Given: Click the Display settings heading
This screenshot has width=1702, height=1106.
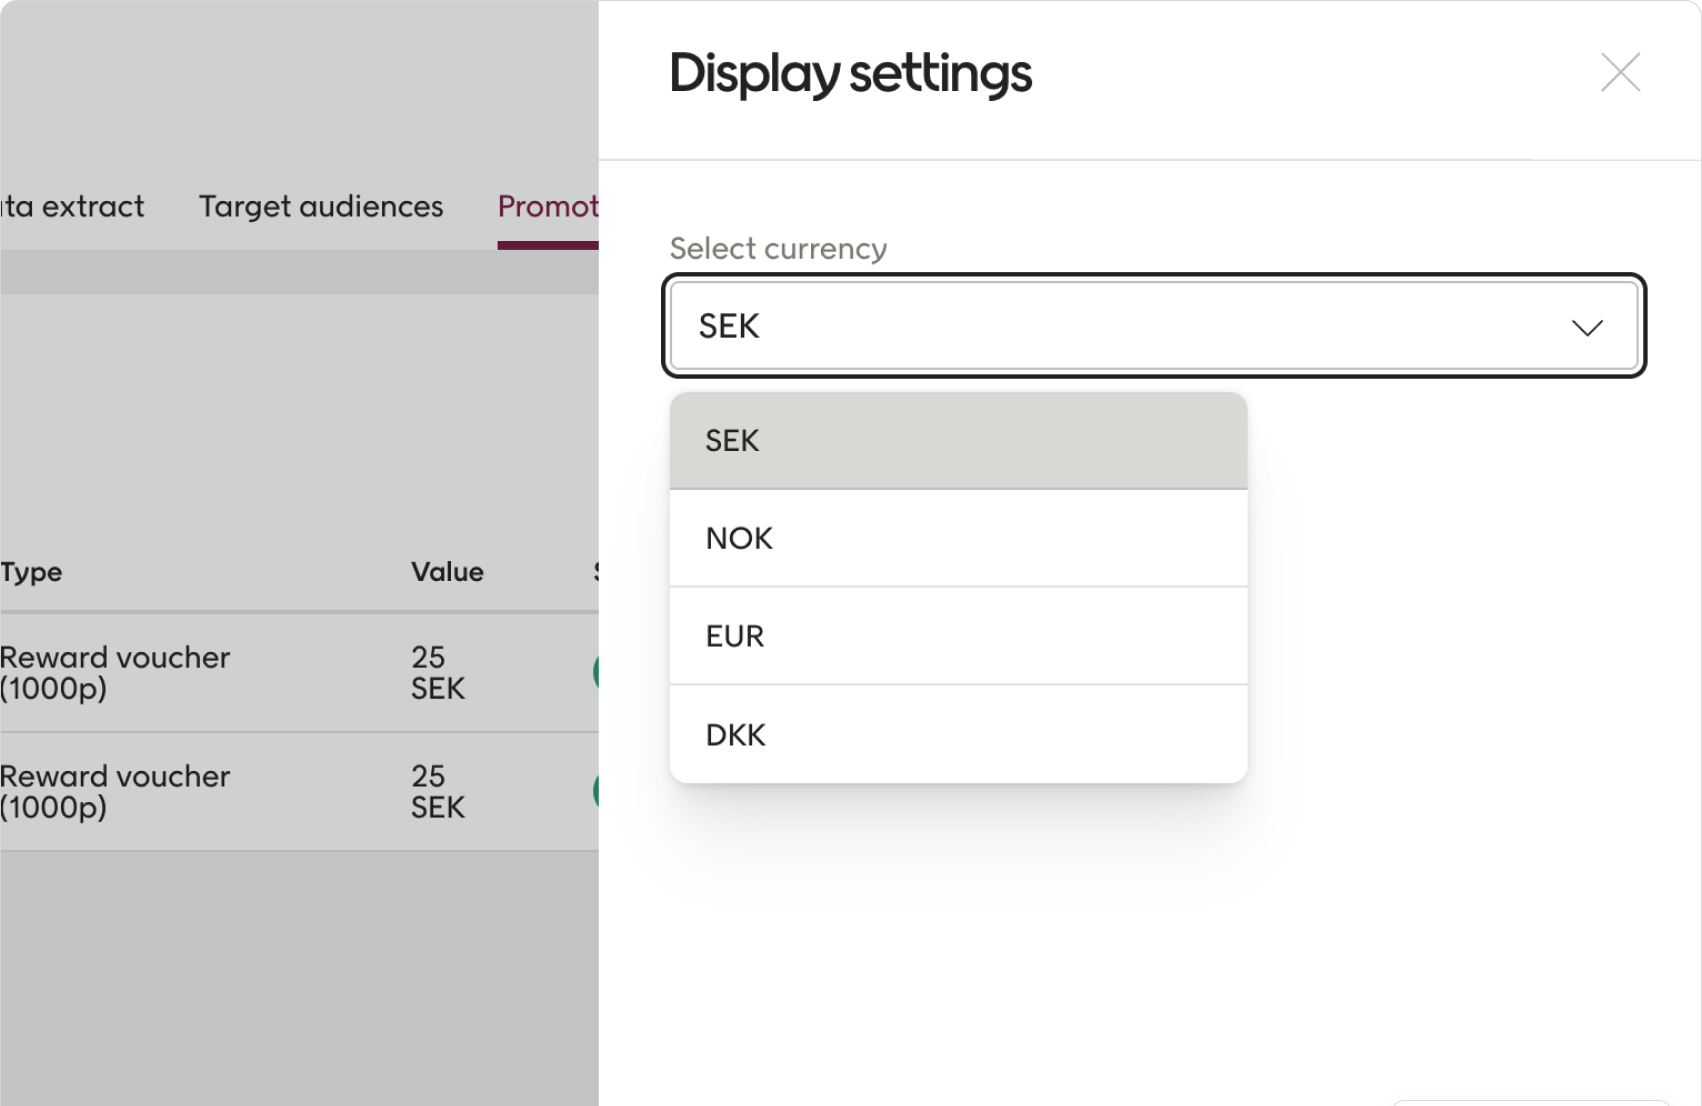Looking at the screenshot, I should click(x=850, y=74).
